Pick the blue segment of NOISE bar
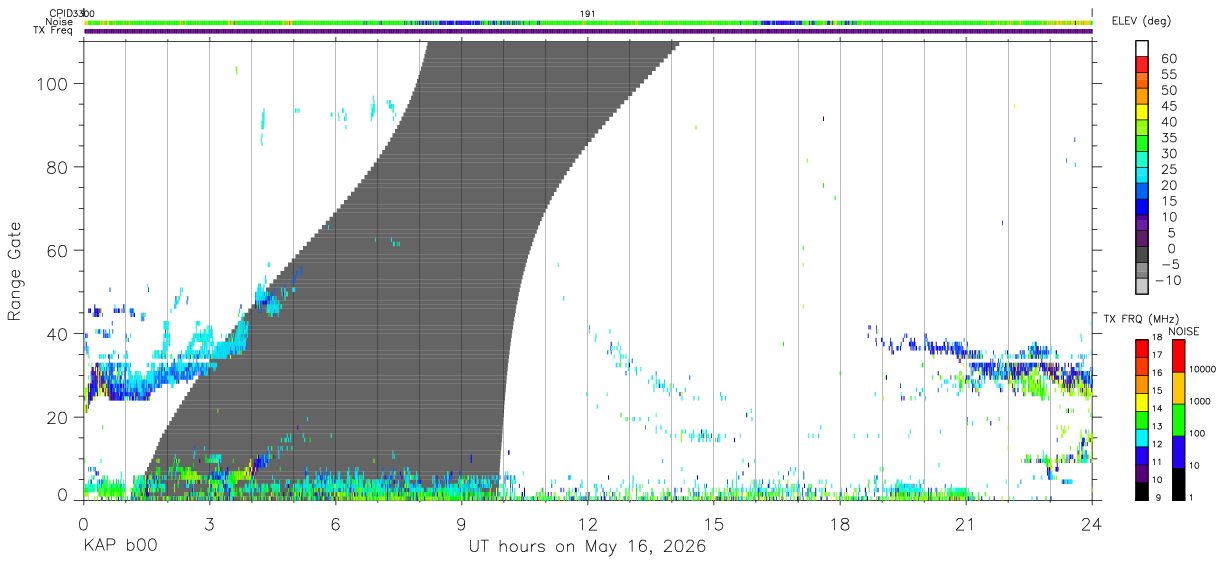1228x567 pixels. 1178,451
